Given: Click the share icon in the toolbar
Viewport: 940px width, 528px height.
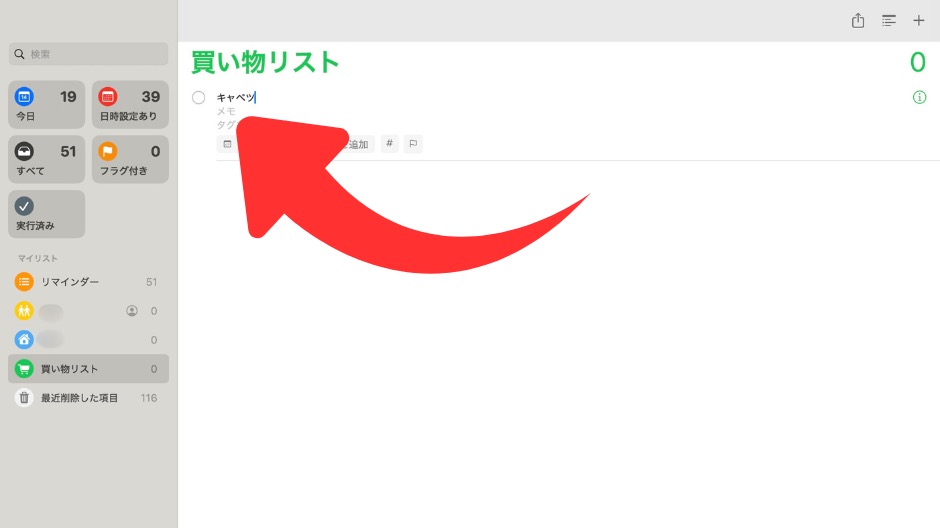Looking at the screenshot, I should pos(858,20).
